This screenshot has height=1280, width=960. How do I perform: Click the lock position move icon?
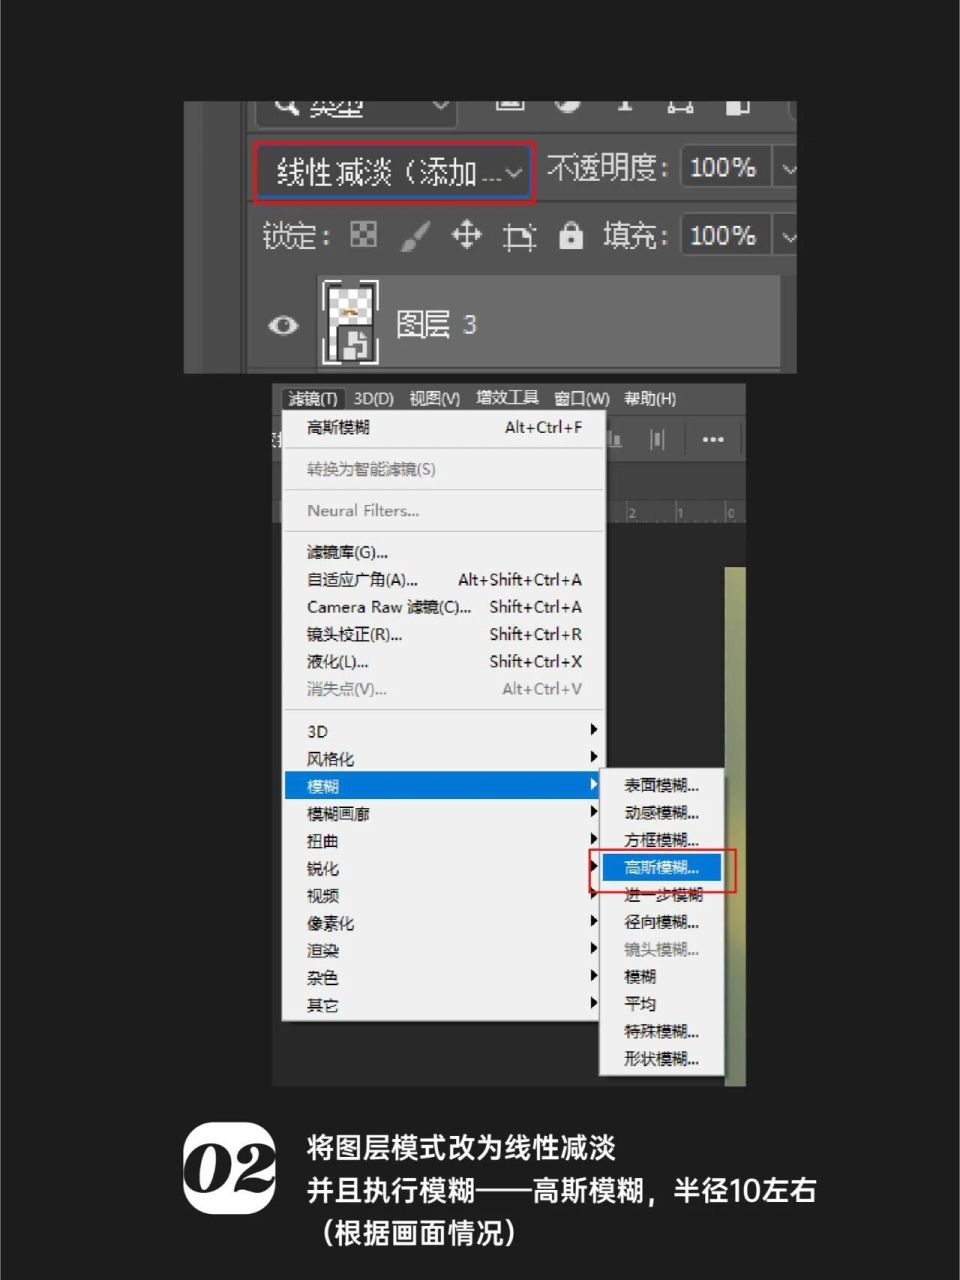(466, 236)
